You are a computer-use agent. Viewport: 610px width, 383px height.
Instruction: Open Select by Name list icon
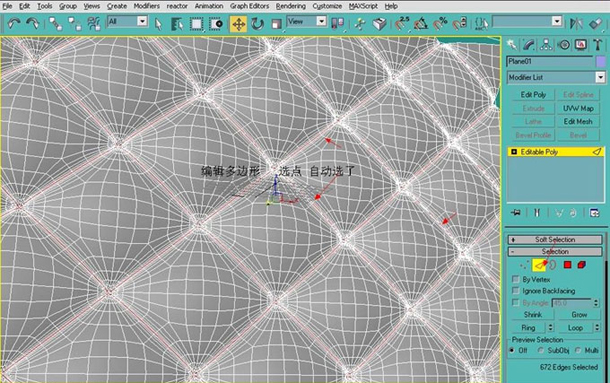177,24
